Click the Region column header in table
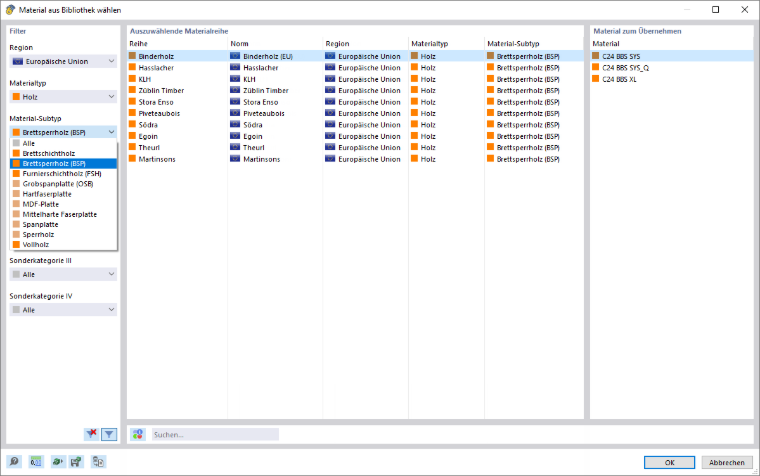760x476 pixels. click(365, 44)
